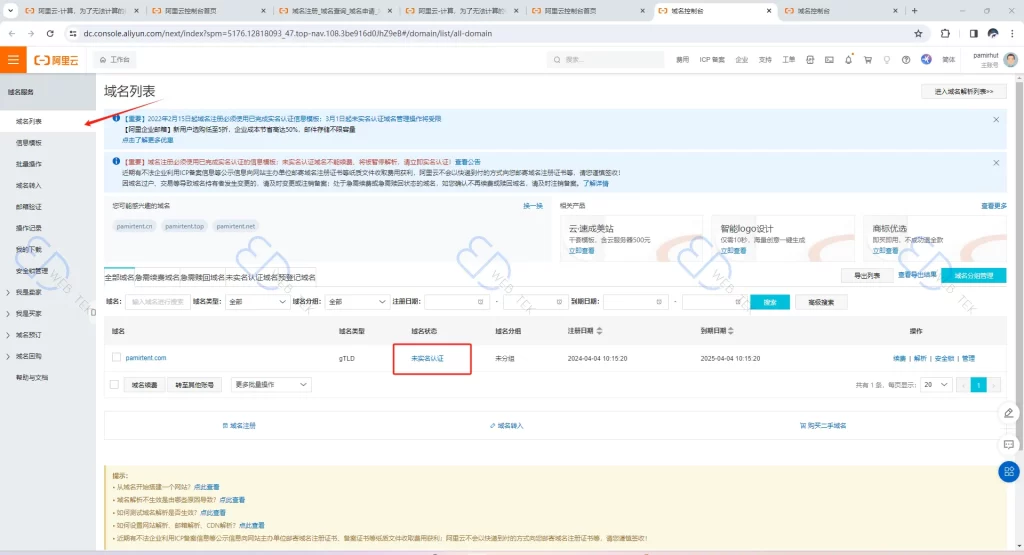Close the second blue notice banner
This screenshot has height=555, width=1024.
[x=996, y=163]
